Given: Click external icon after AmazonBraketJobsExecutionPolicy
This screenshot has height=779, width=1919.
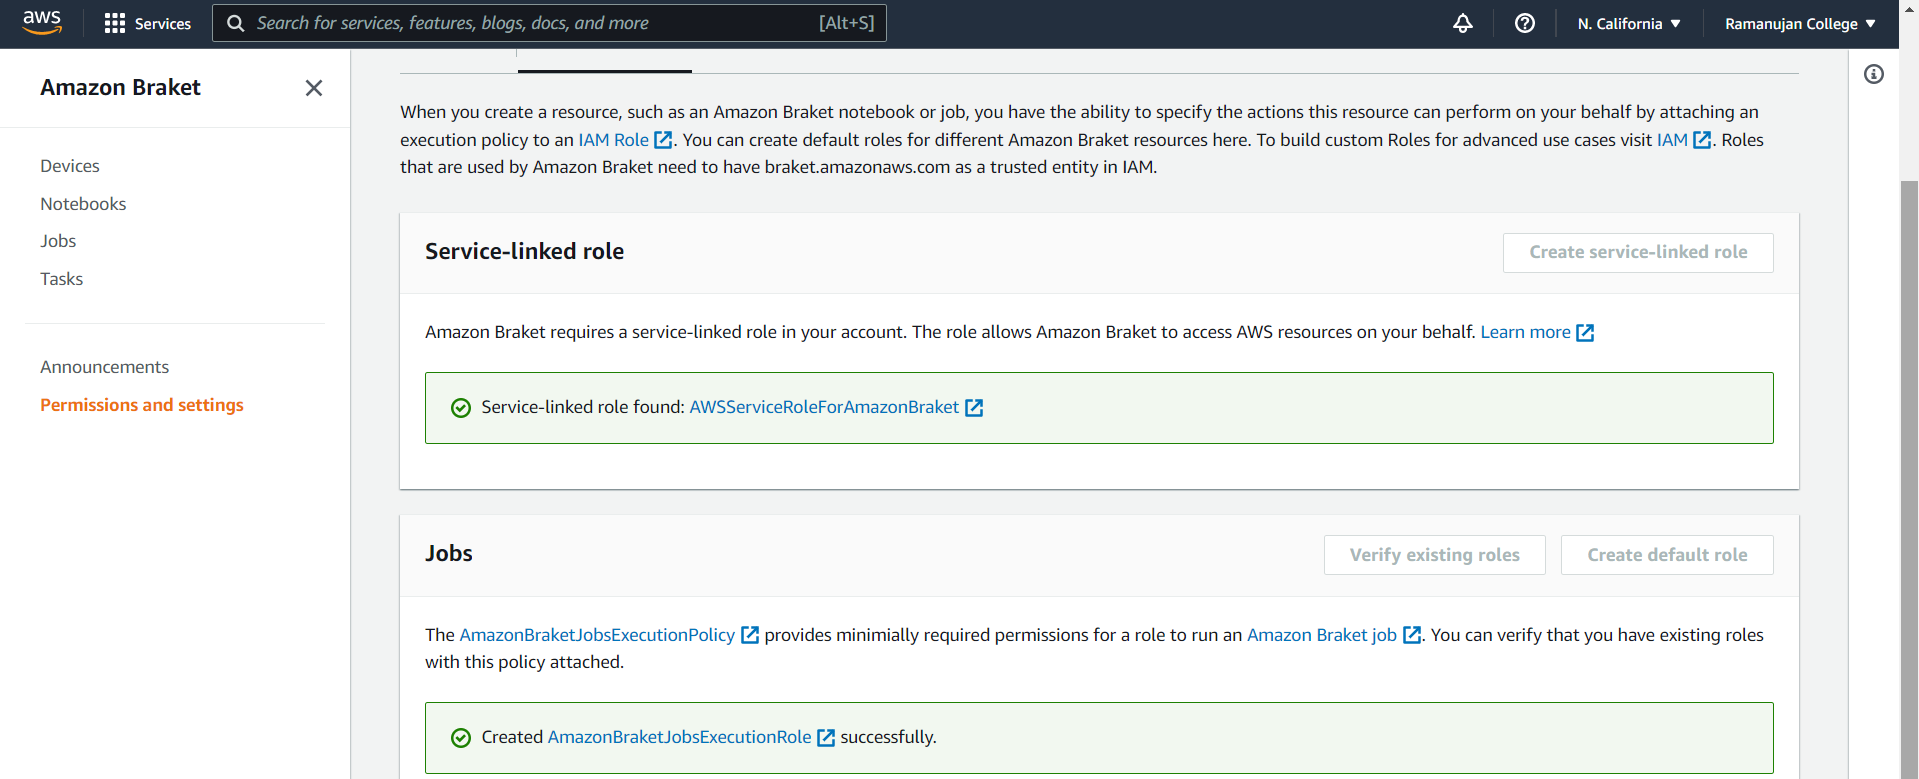Looking at the screenshot, I should (750, 635).
